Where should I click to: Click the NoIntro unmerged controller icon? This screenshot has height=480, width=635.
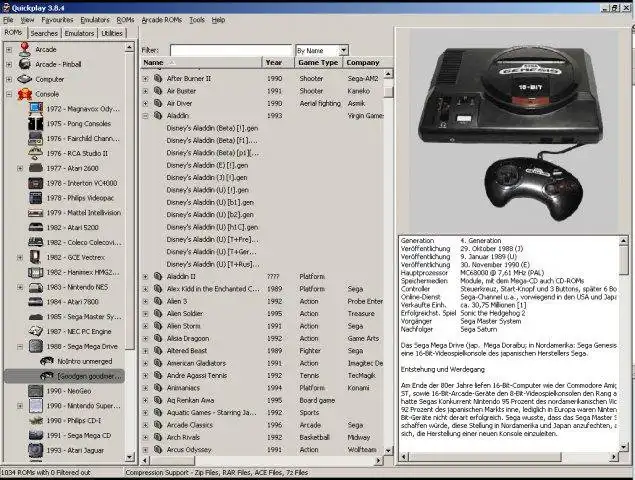click(47, 361)
